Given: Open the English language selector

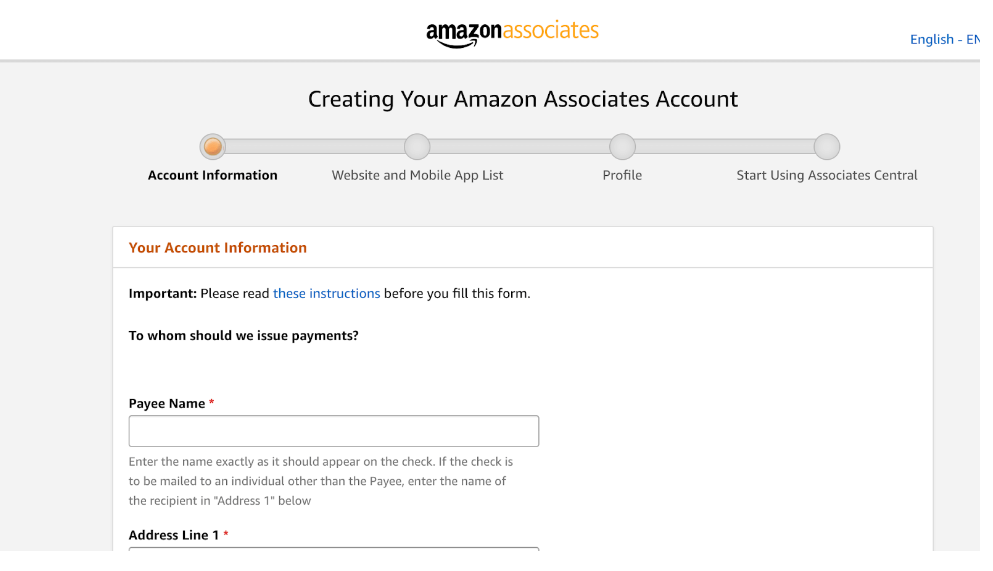Looking at the screenshot, I should [x=943, y=39].
